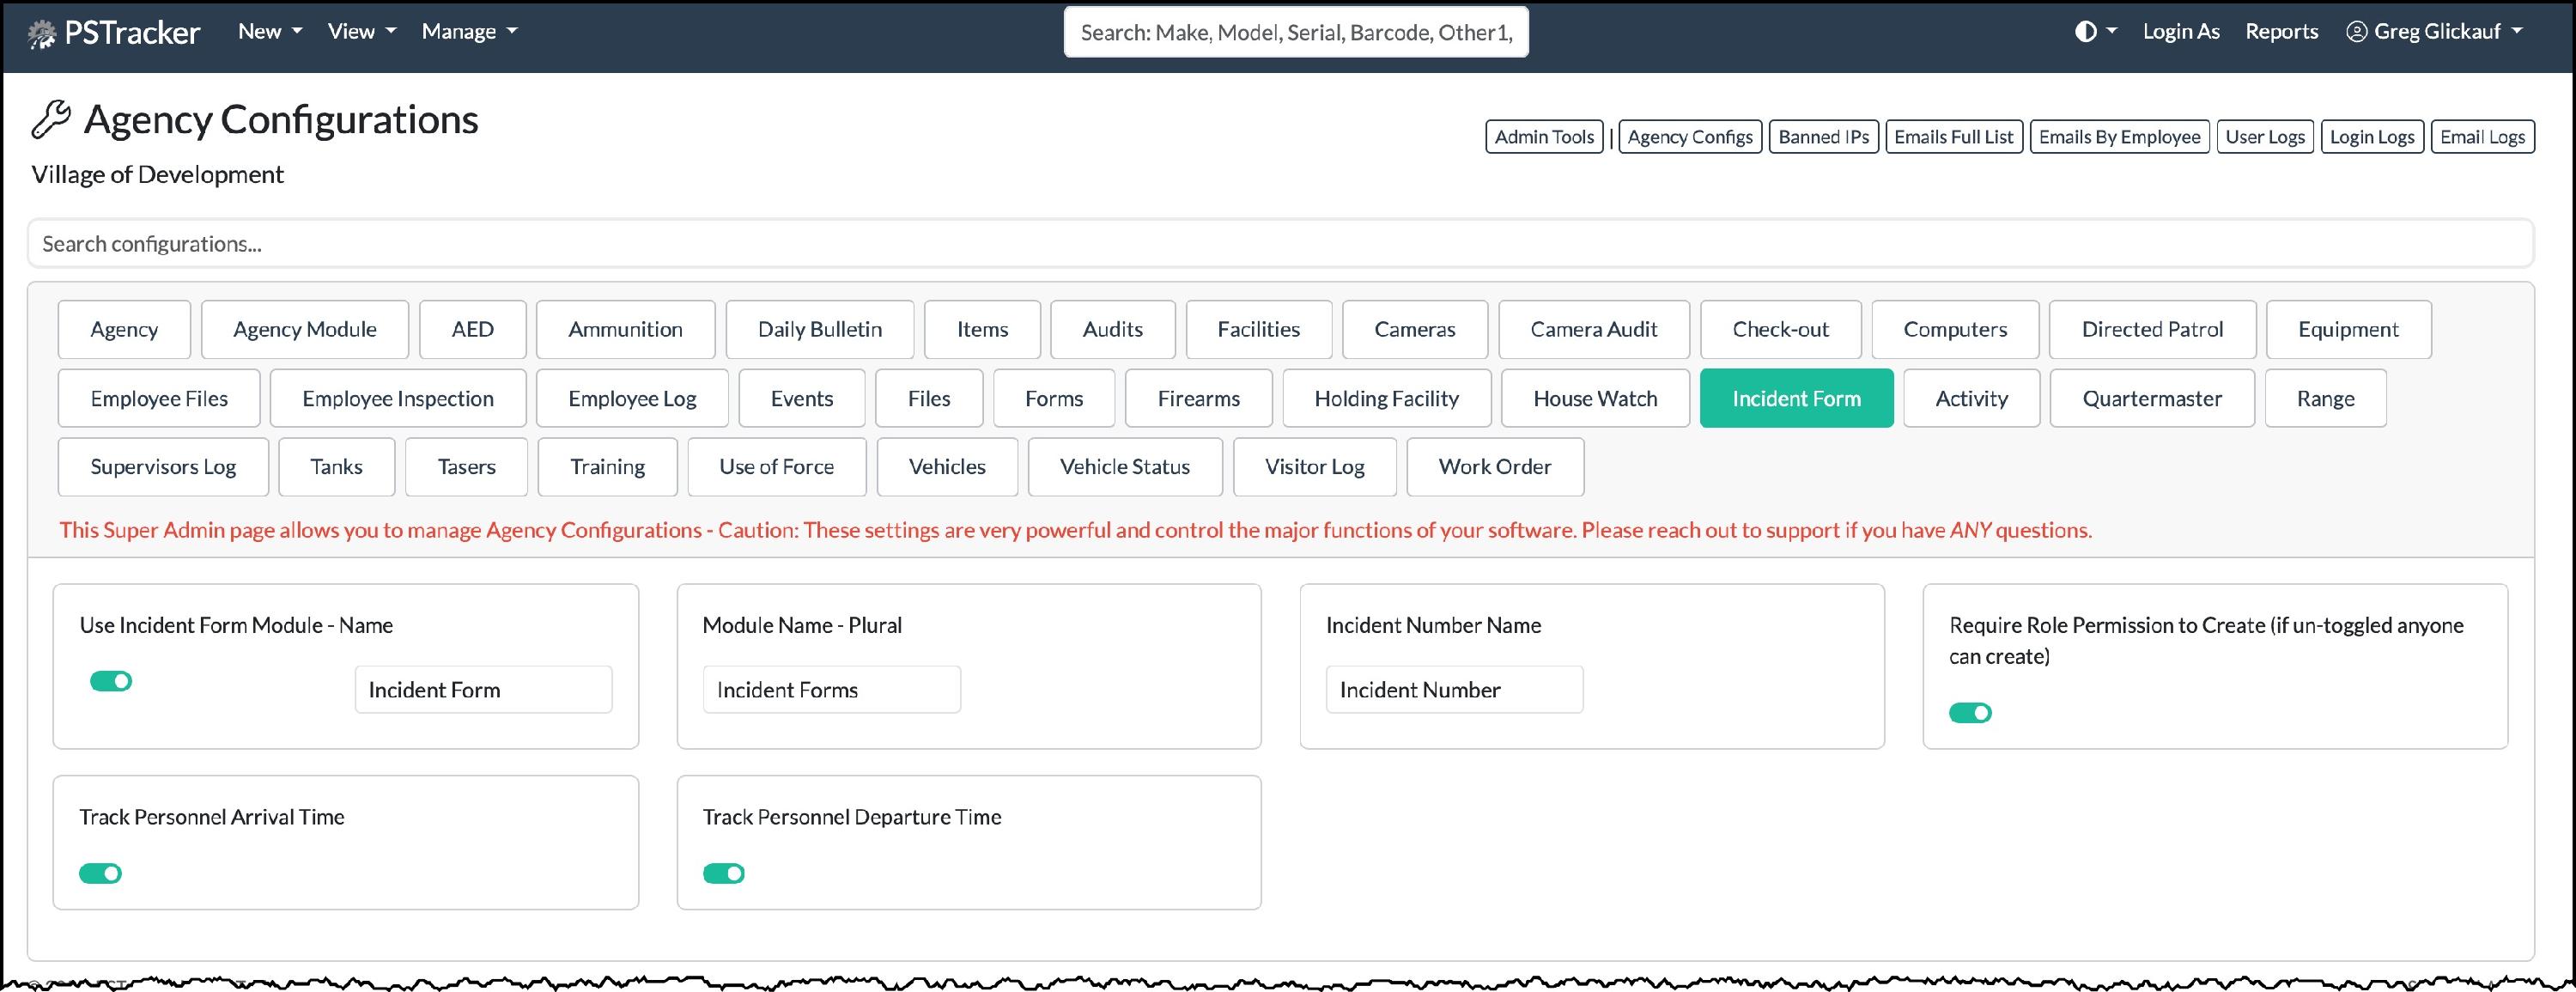This screenshot has height=992, width=2576.
Task: Select the Vehicles tab
Action: coord(948,467)
